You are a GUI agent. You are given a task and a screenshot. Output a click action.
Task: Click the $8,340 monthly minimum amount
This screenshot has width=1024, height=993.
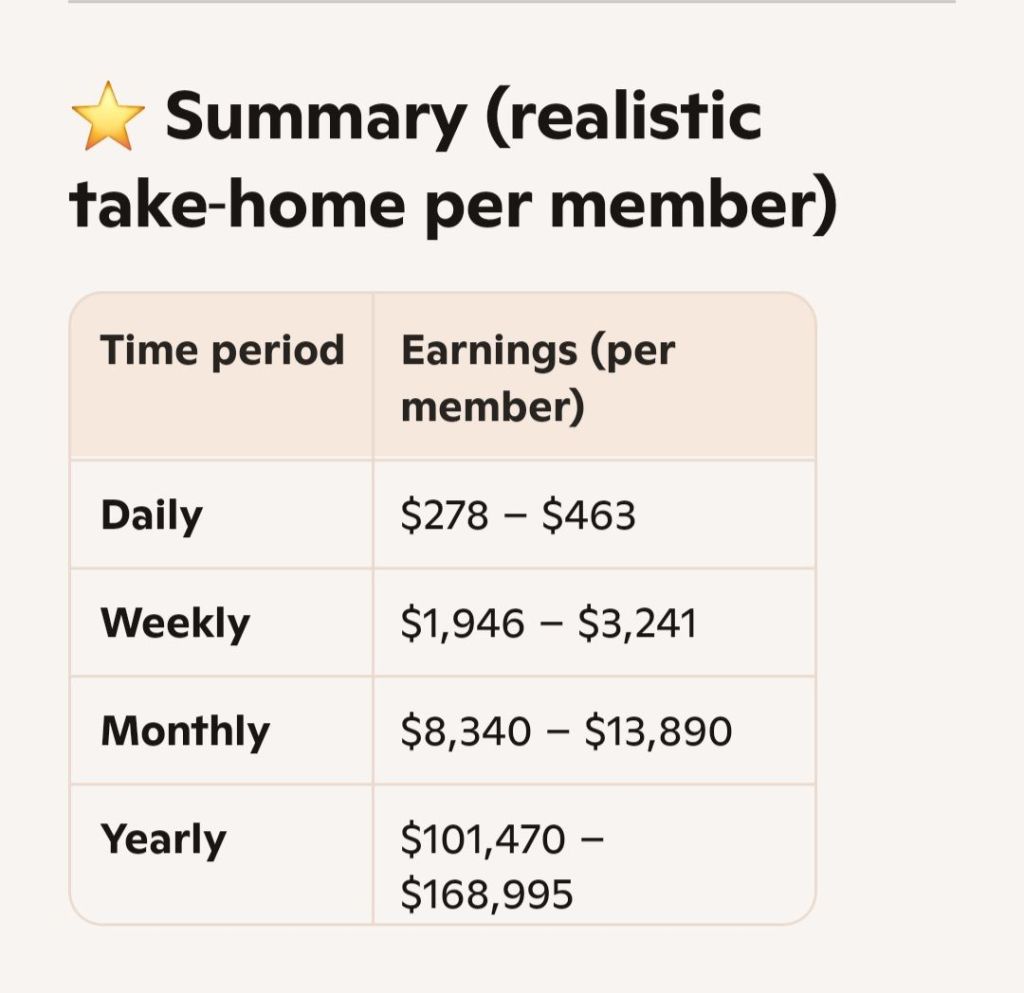465,731
